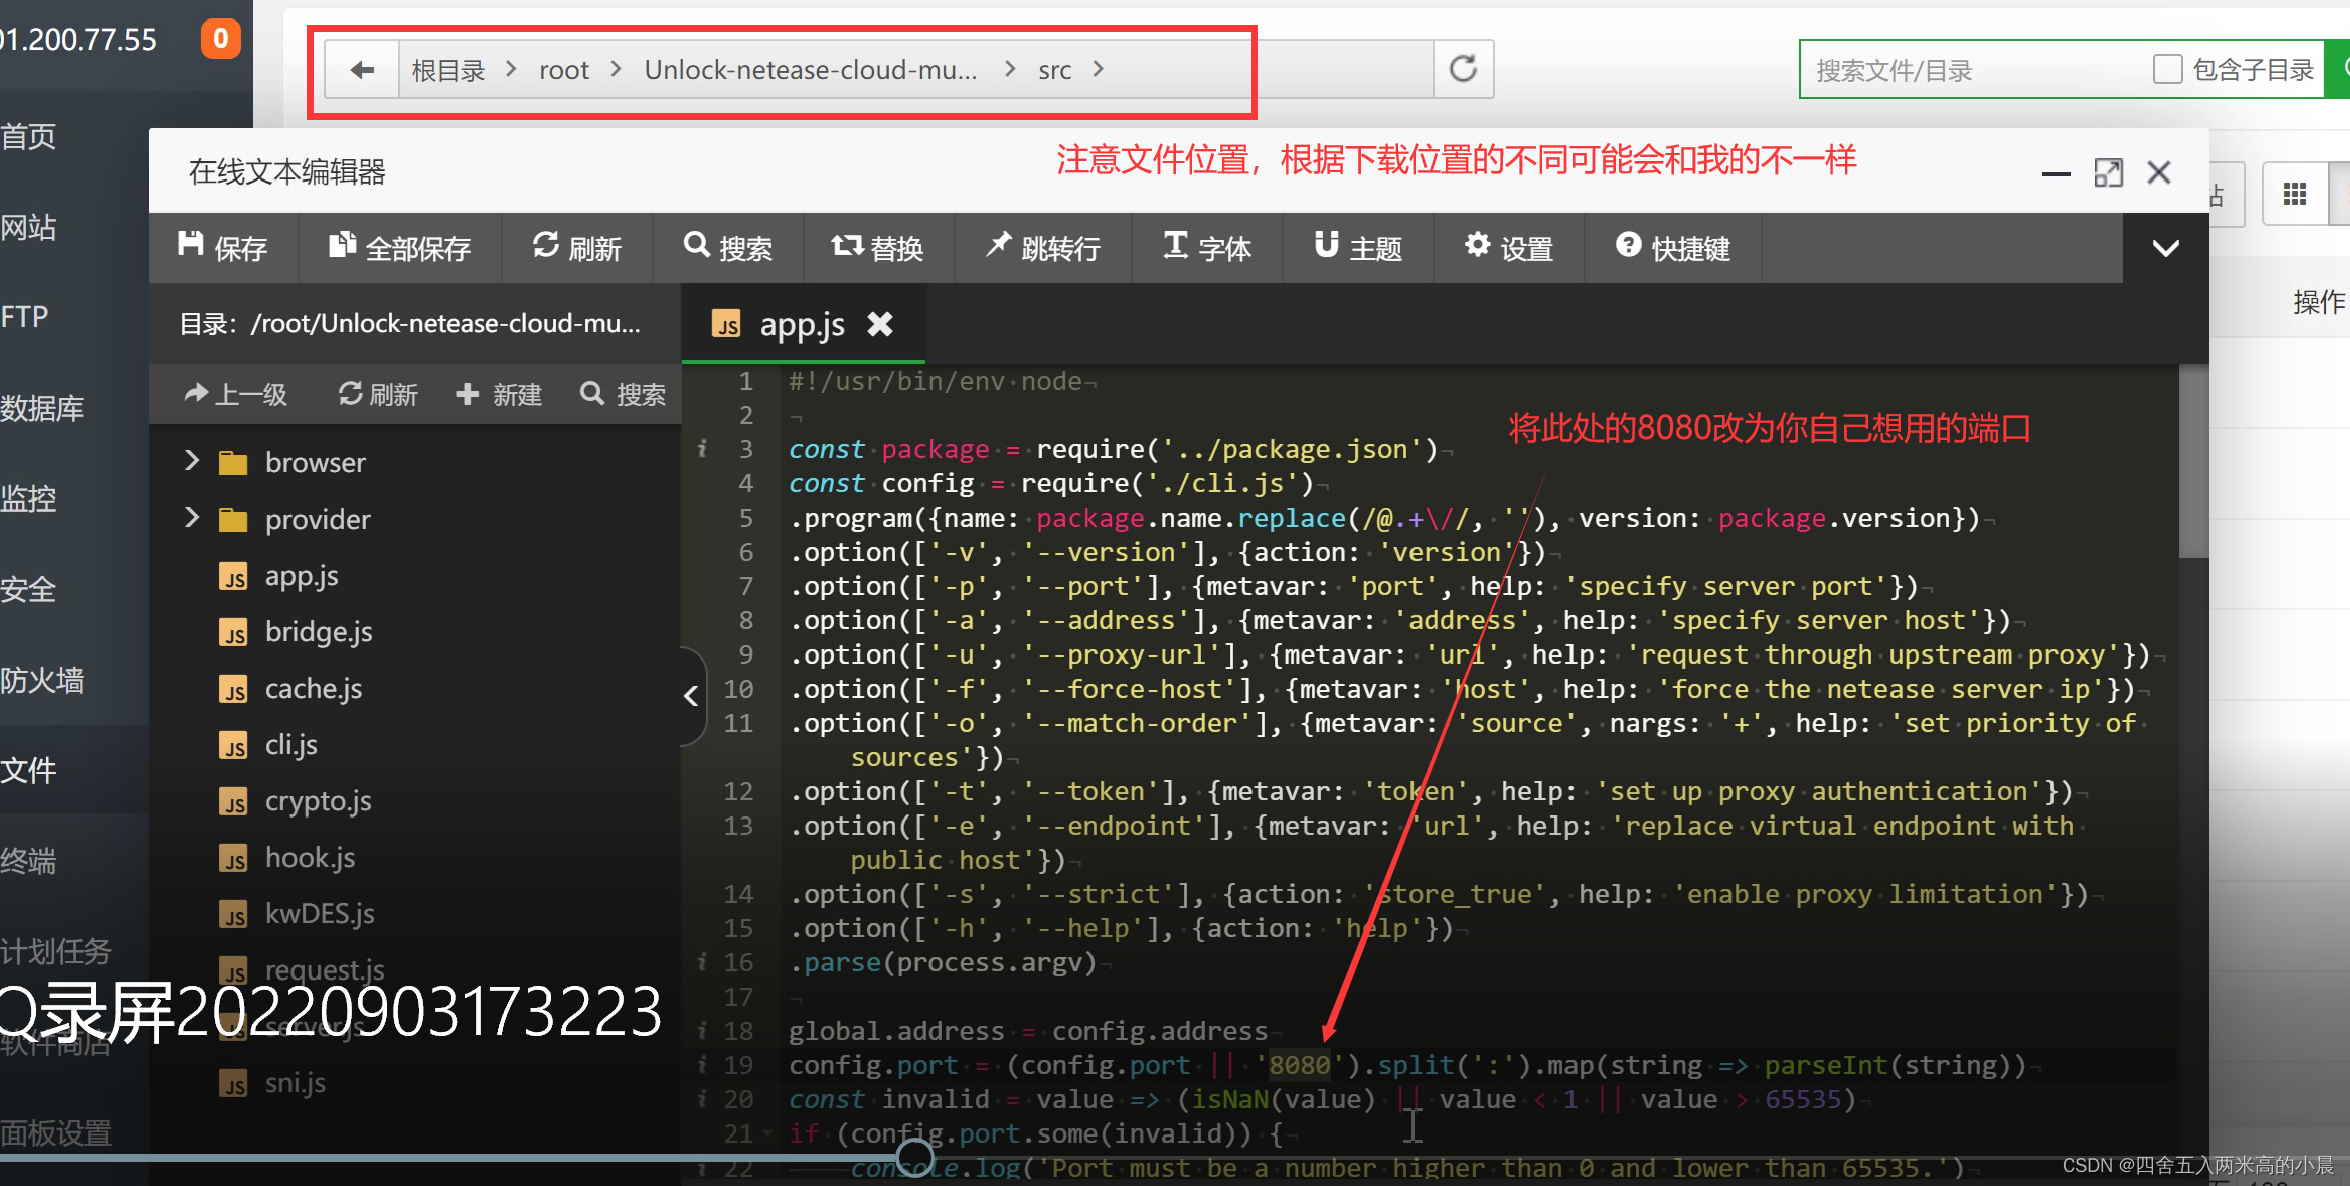Click src in the breadcrumb path
This screenshot has width=2350, height=1186.
(1055, 70)
